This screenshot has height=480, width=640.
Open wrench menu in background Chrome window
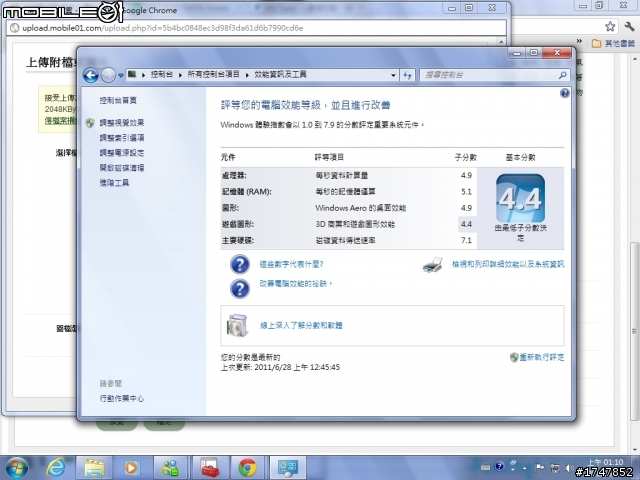click(x=629, y=27)
